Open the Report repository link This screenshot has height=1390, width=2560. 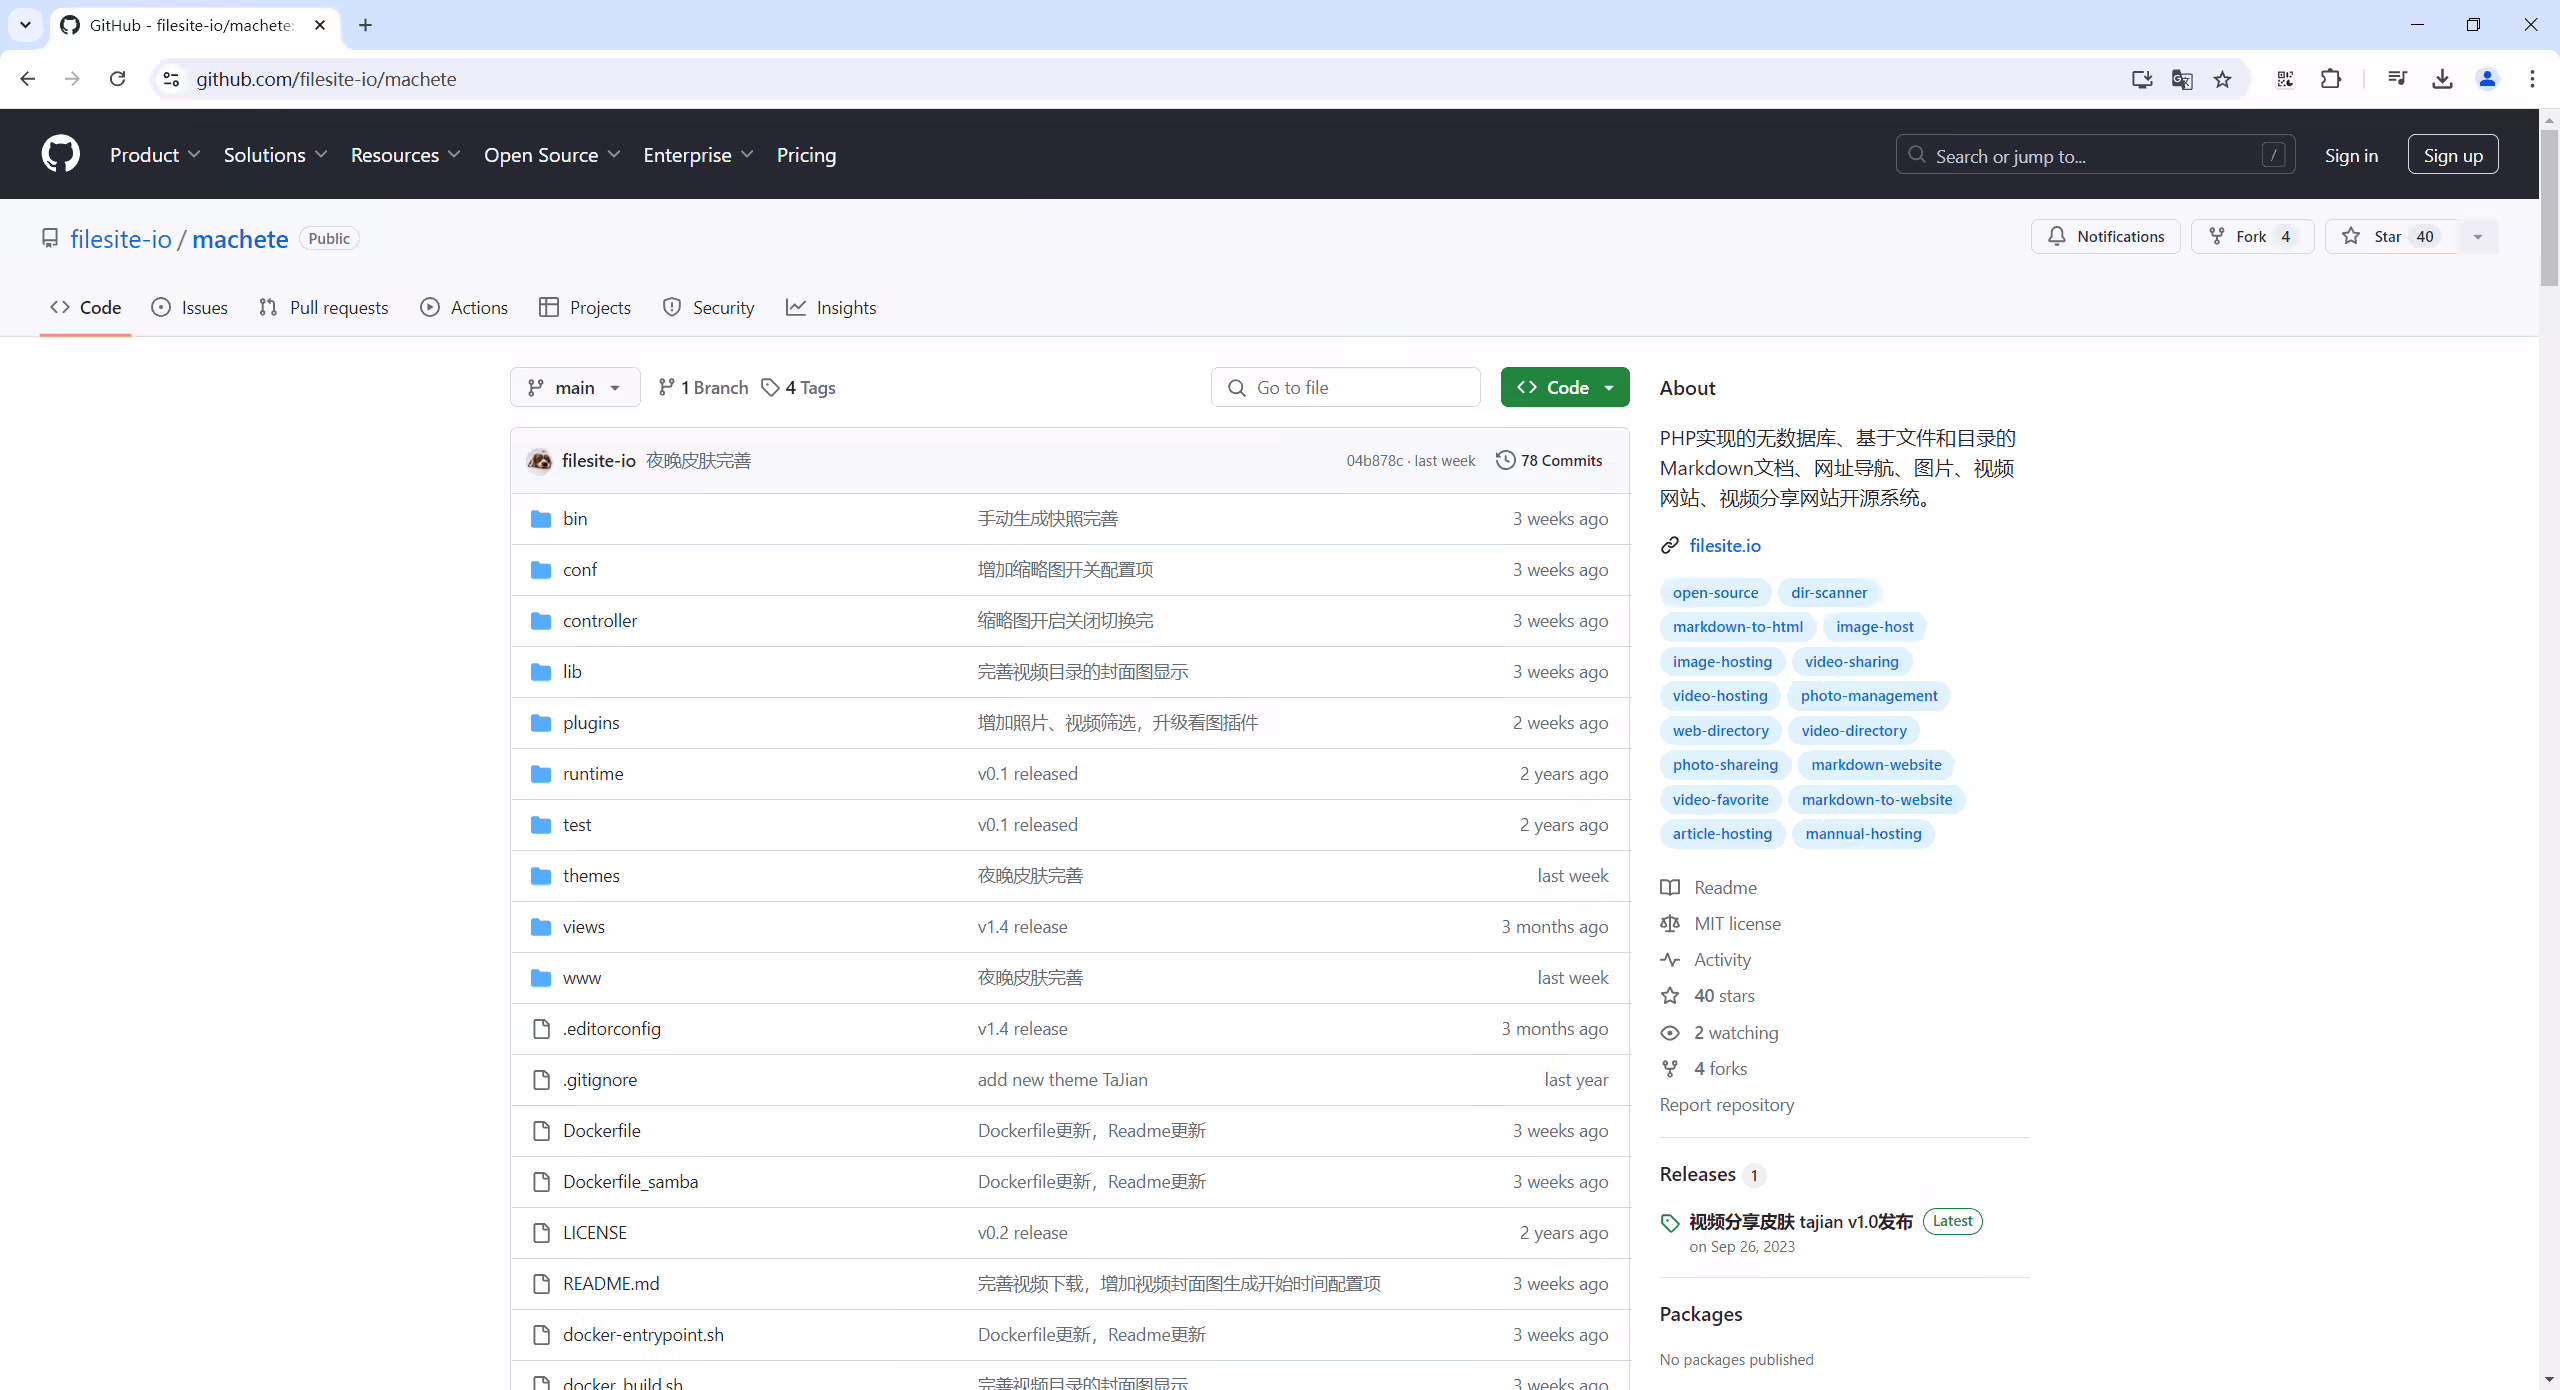(x=1727, y=1104)
